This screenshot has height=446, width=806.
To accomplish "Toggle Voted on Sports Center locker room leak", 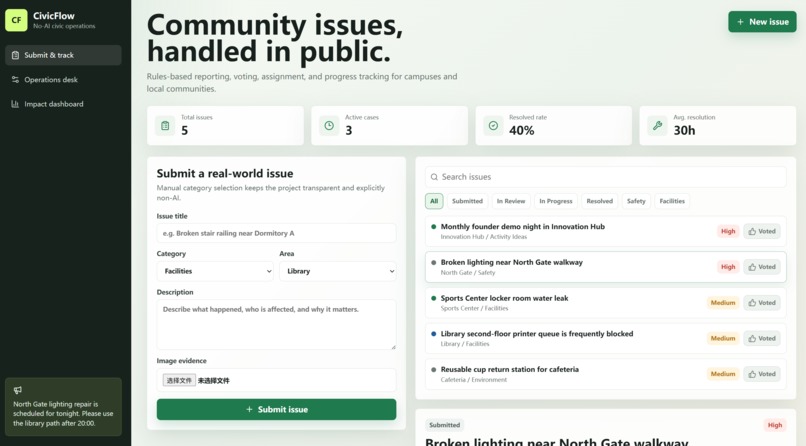I will pos(762,303).
